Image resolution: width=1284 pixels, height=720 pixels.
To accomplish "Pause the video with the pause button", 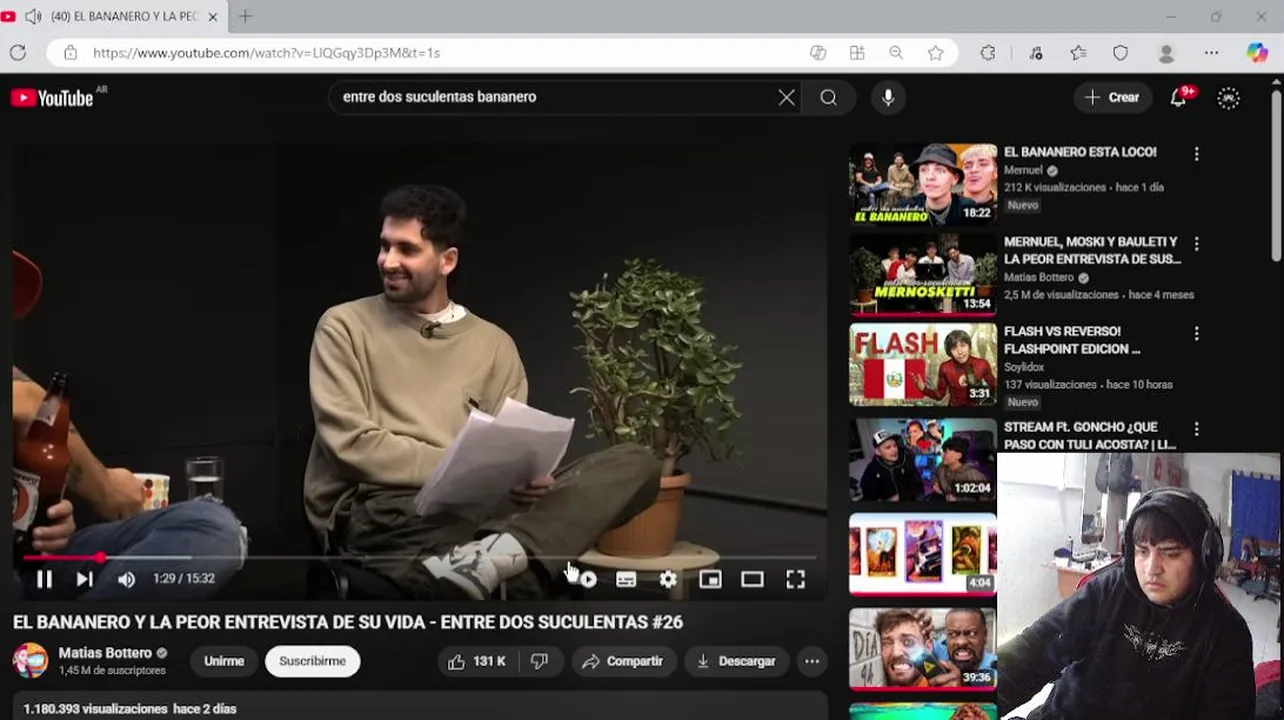I will pyautogui.click(x=44, y=579).
